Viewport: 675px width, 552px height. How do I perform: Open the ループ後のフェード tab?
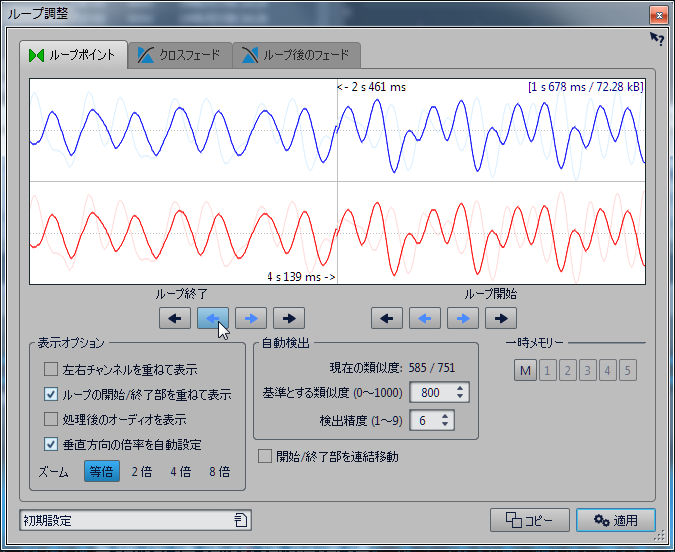pos(297,55)
